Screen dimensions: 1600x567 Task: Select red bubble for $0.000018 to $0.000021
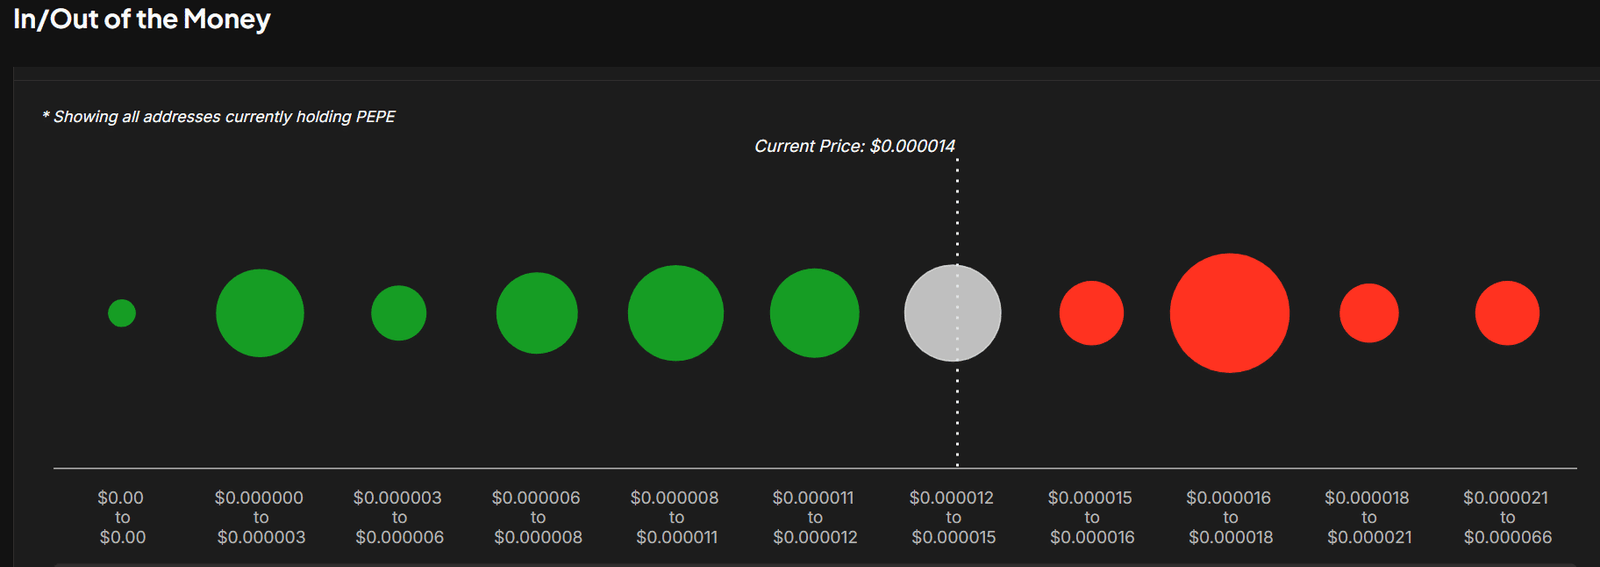(x=1369, y=313)
